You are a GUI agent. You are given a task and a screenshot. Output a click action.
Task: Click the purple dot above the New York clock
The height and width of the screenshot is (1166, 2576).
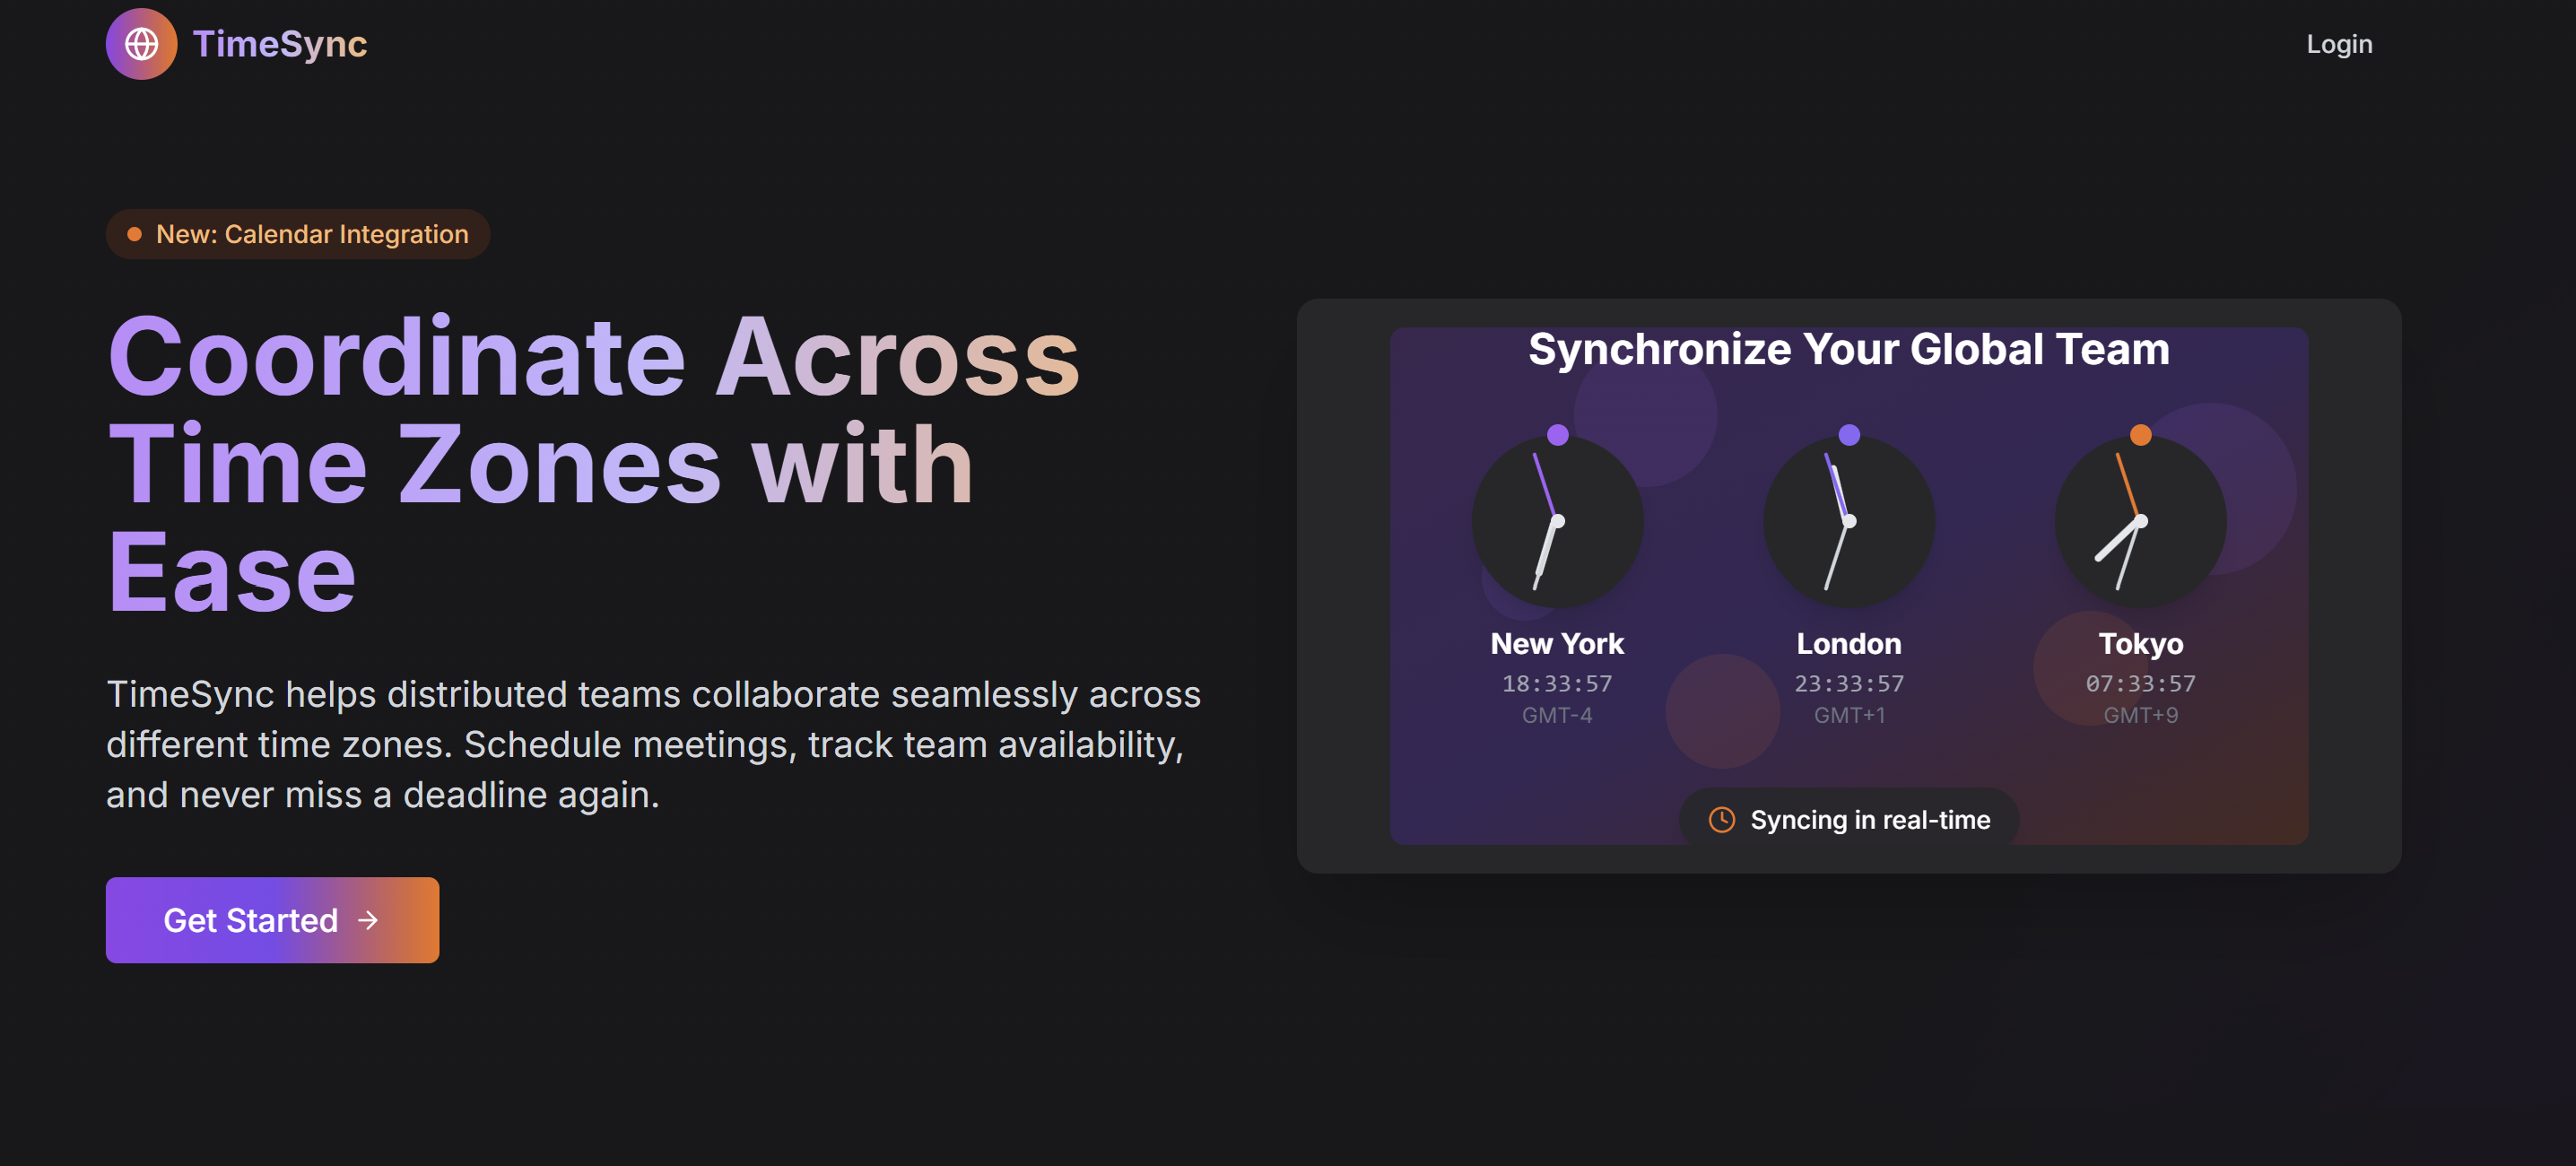[1557, 435]
